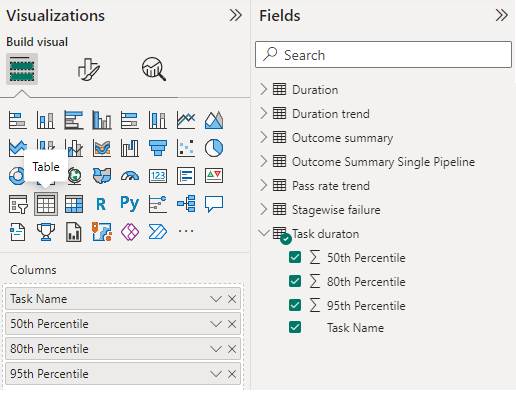This screenshot has width=516, height=393.
Task: Remove 80th Percentile from Columns
Action: (x=232, y=349)
